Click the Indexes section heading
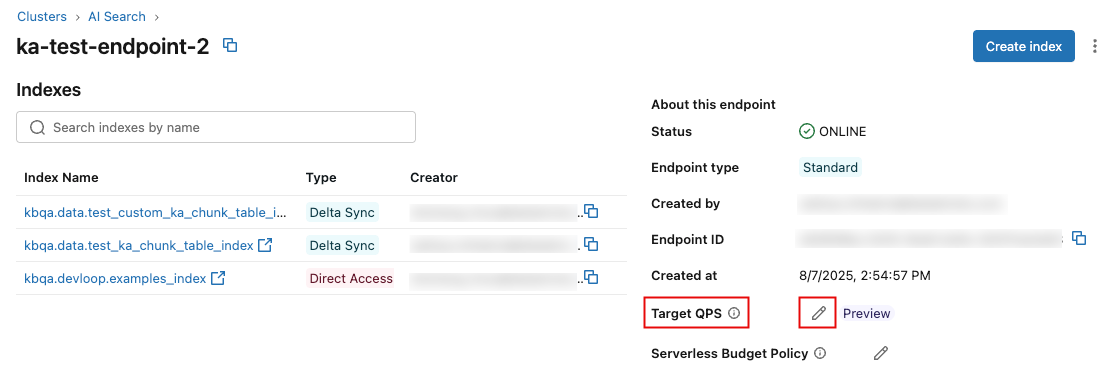 pyautogui.click(x=49, y=90)
